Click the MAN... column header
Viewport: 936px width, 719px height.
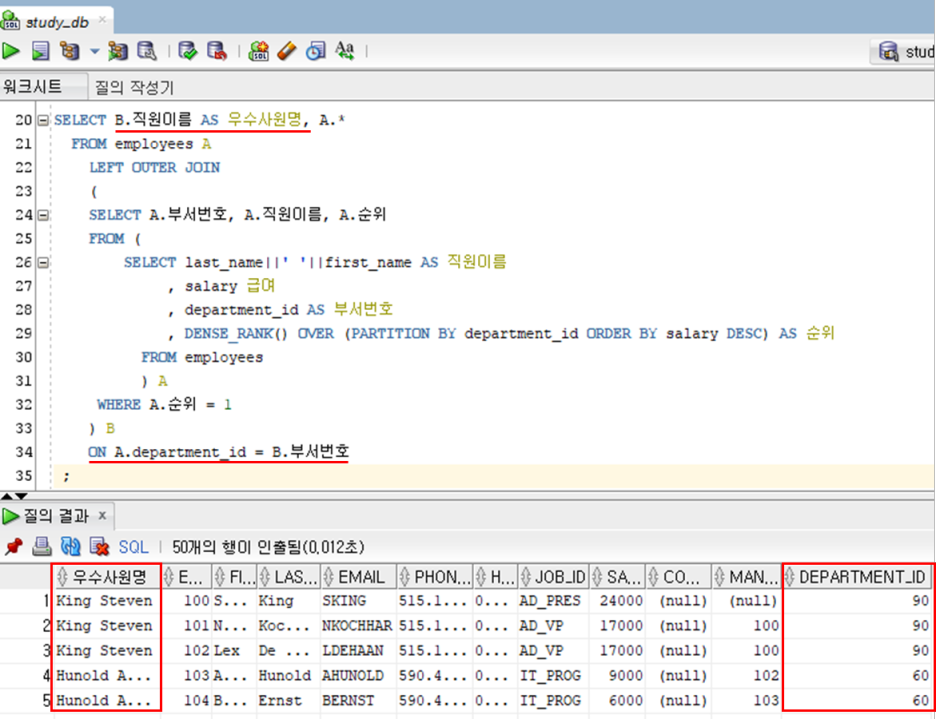746,577
